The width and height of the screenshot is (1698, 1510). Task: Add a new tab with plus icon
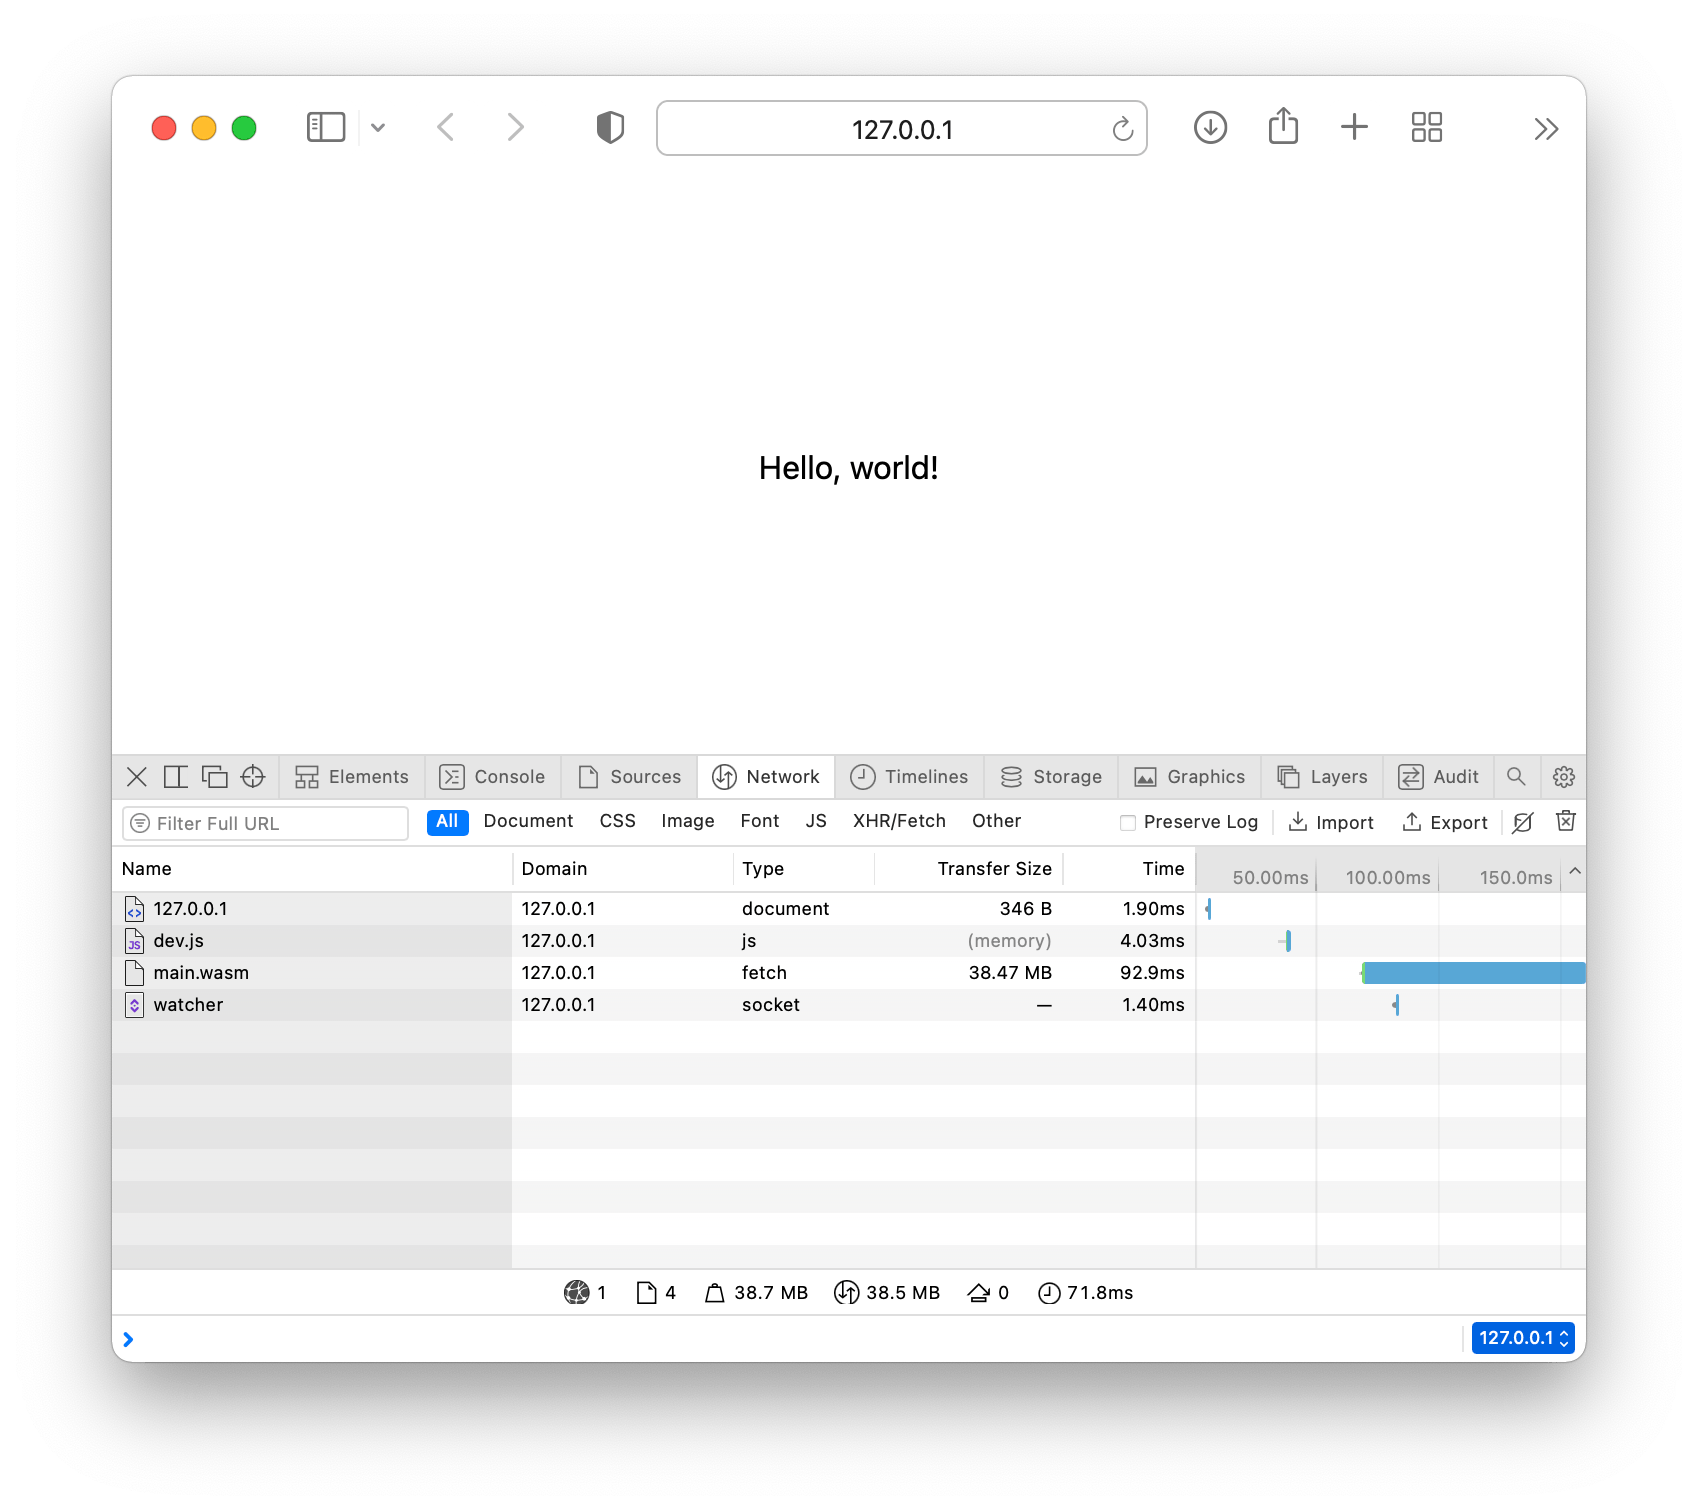coord(1354,127)
